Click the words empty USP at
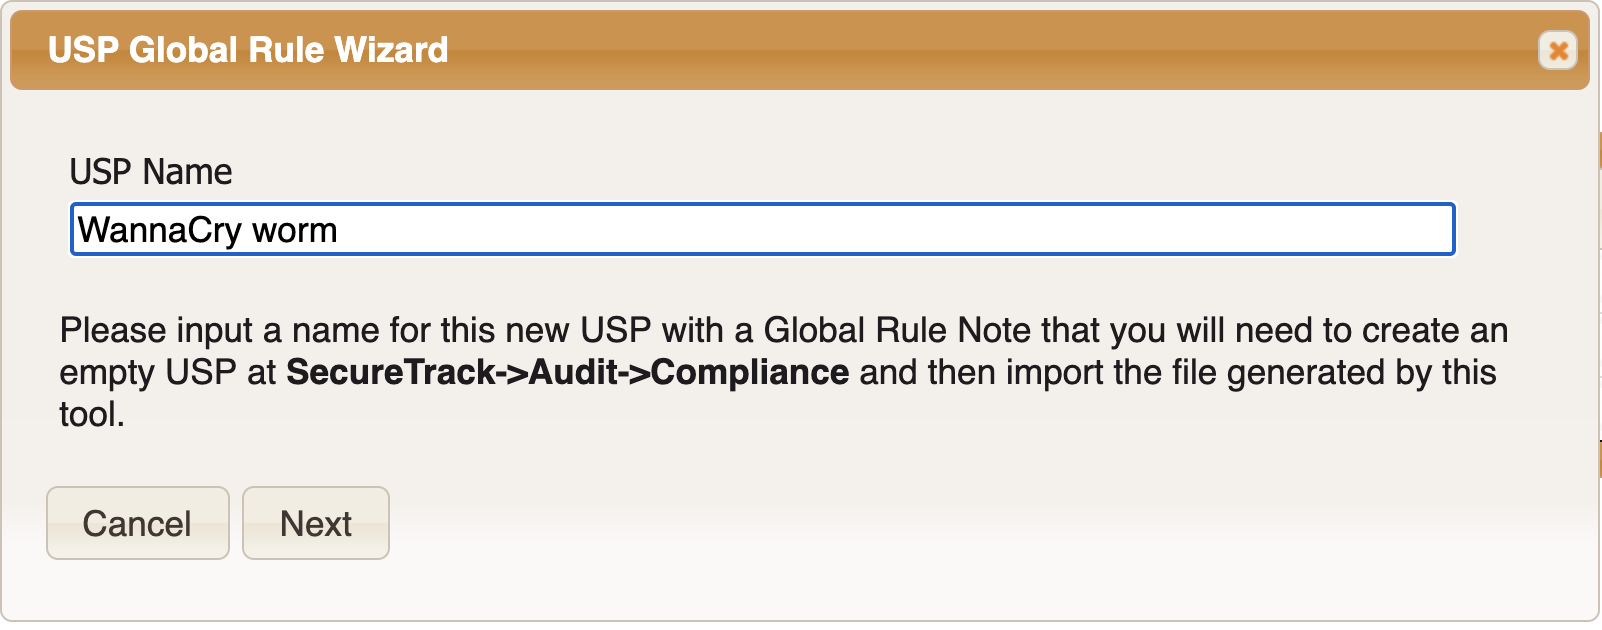 pyautogui.click(x=167, y=373)
